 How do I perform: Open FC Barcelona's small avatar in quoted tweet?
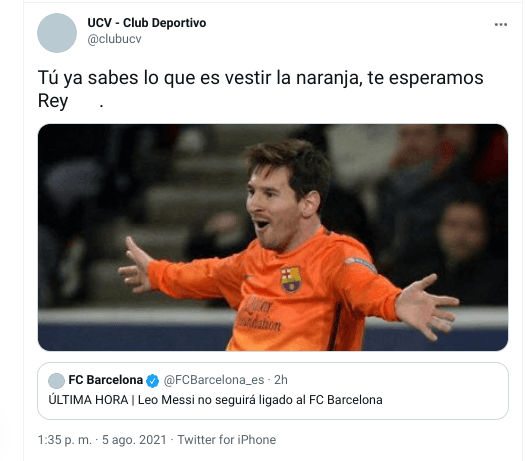56,381
